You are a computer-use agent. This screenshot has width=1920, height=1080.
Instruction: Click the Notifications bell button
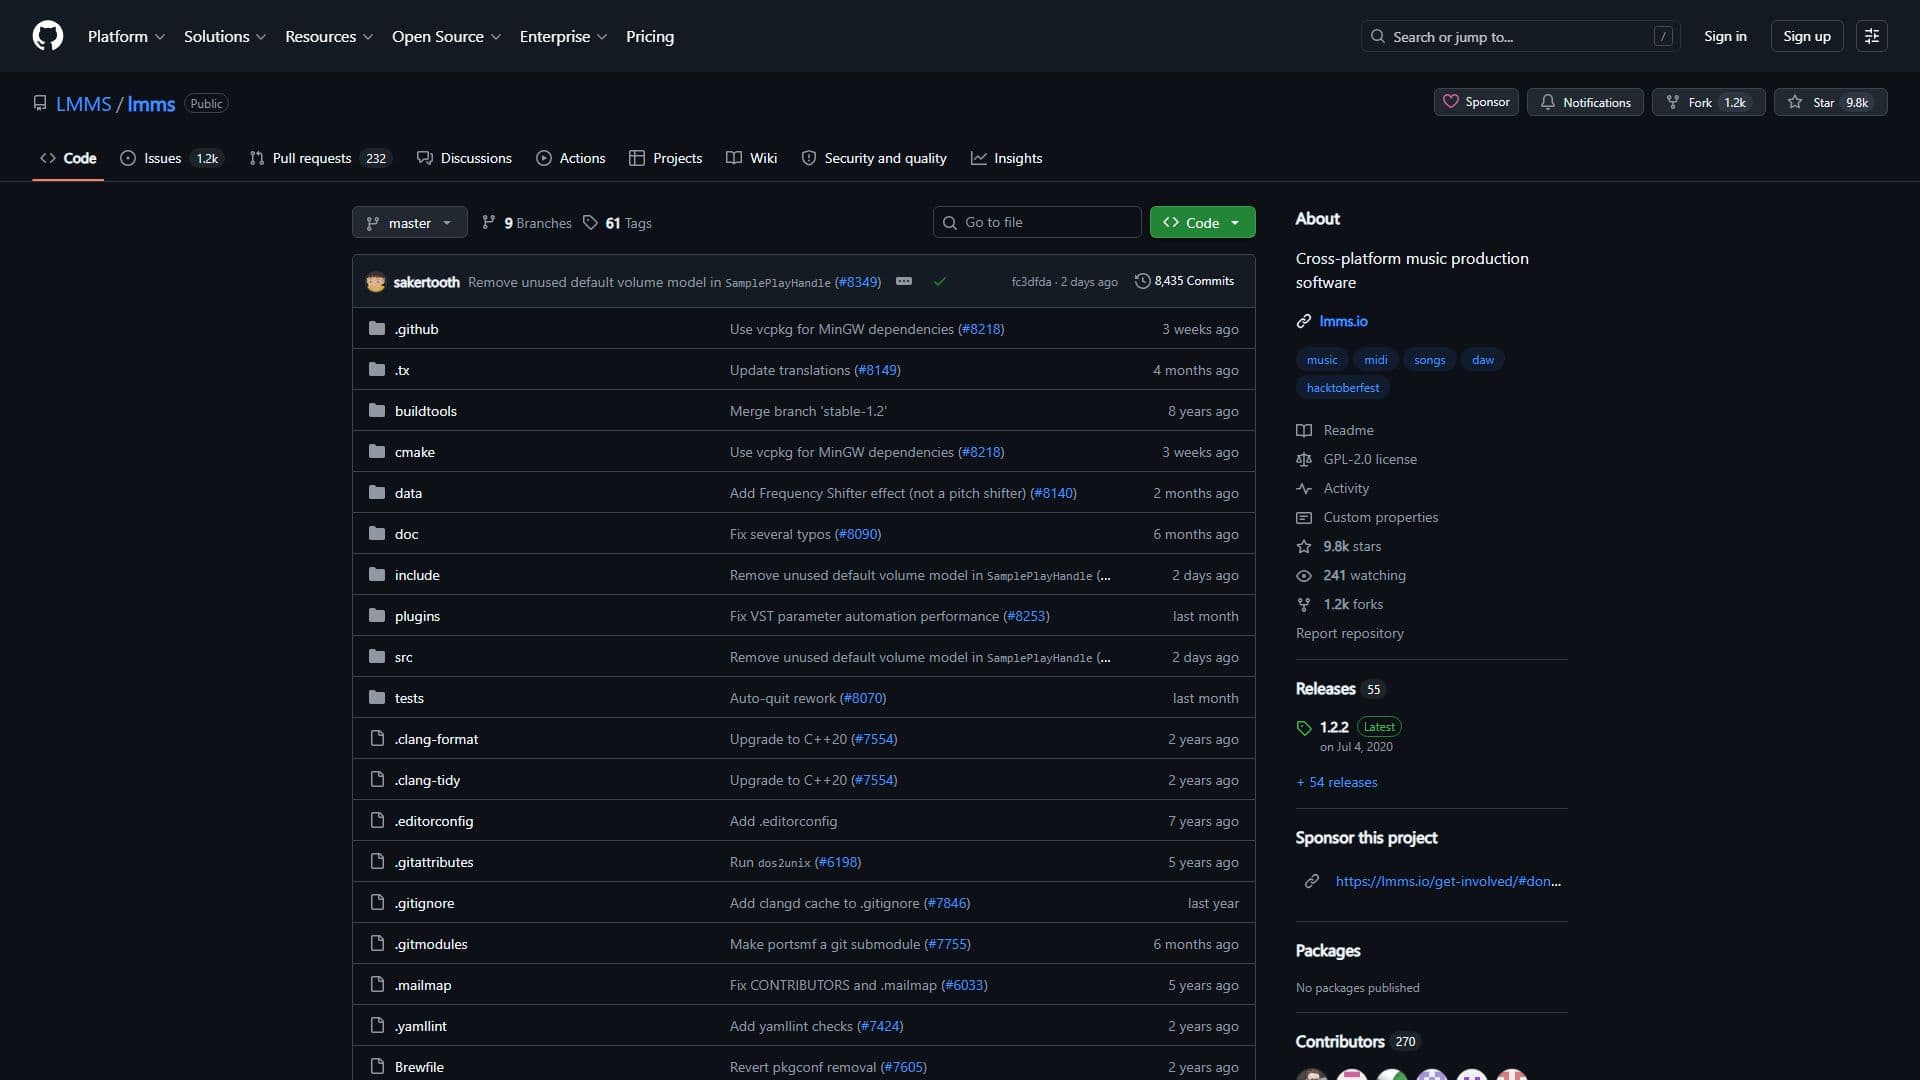pos(1585,102)
